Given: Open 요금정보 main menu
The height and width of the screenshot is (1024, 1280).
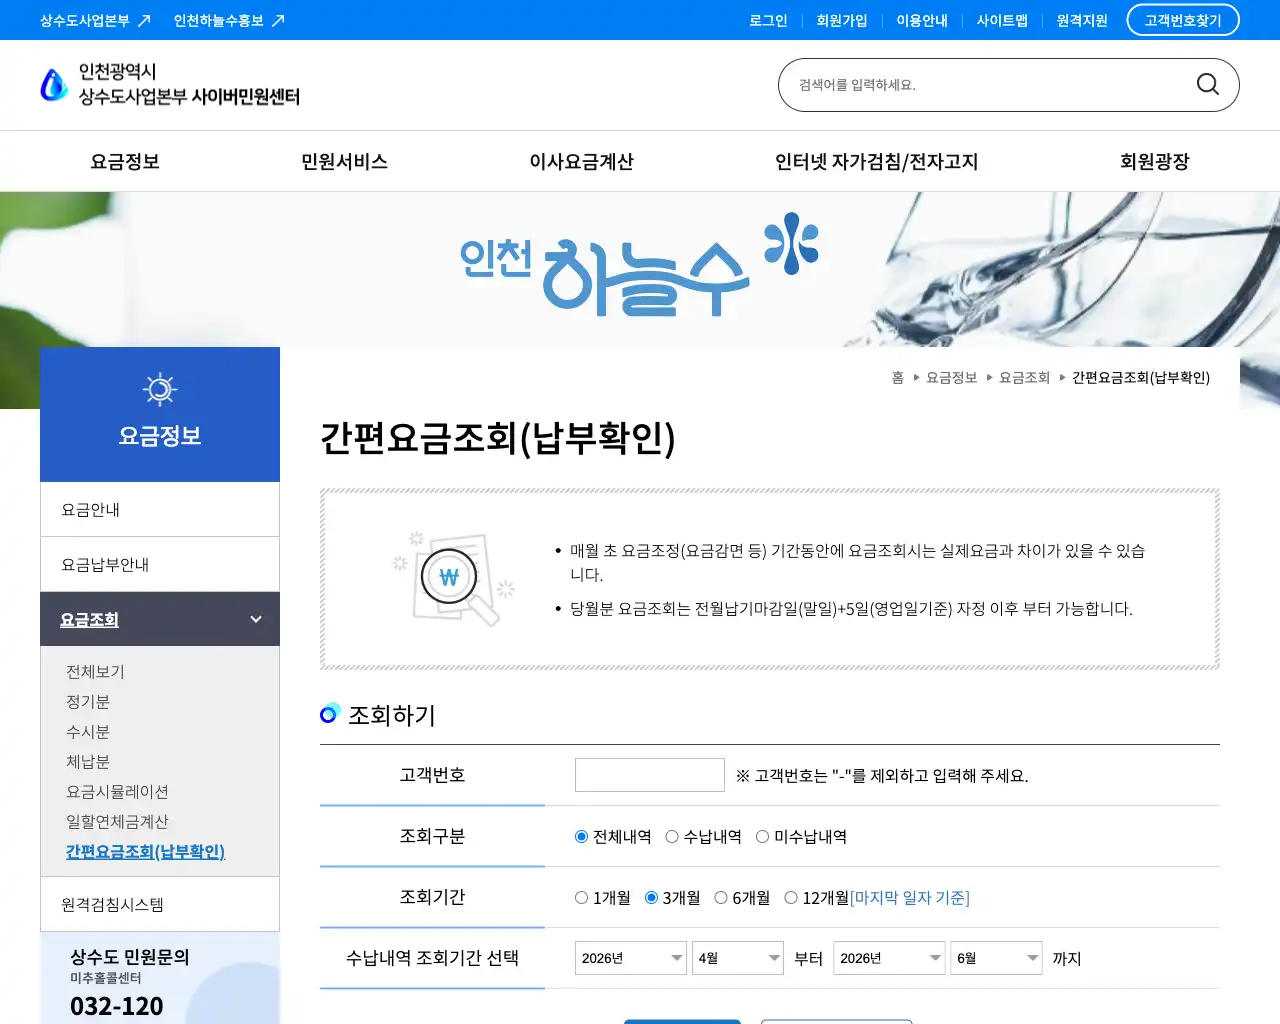Looking at the screenshot, I should coord(125,161).
